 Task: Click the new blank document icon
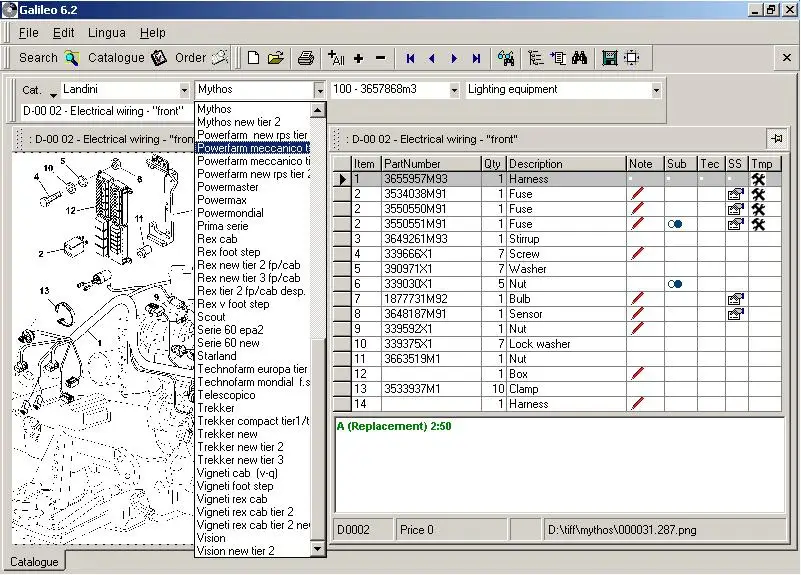click(x=253, y=58)
